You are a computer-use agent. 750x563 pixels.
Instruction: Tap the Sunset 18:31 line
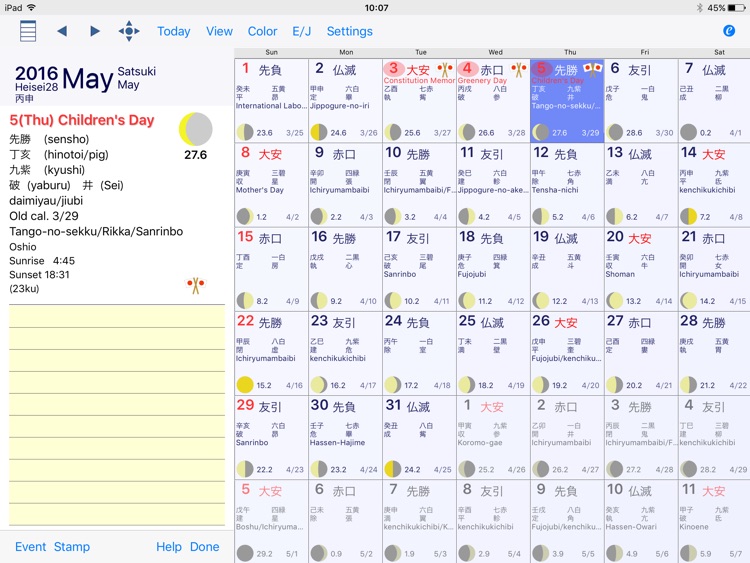[39, 275]
